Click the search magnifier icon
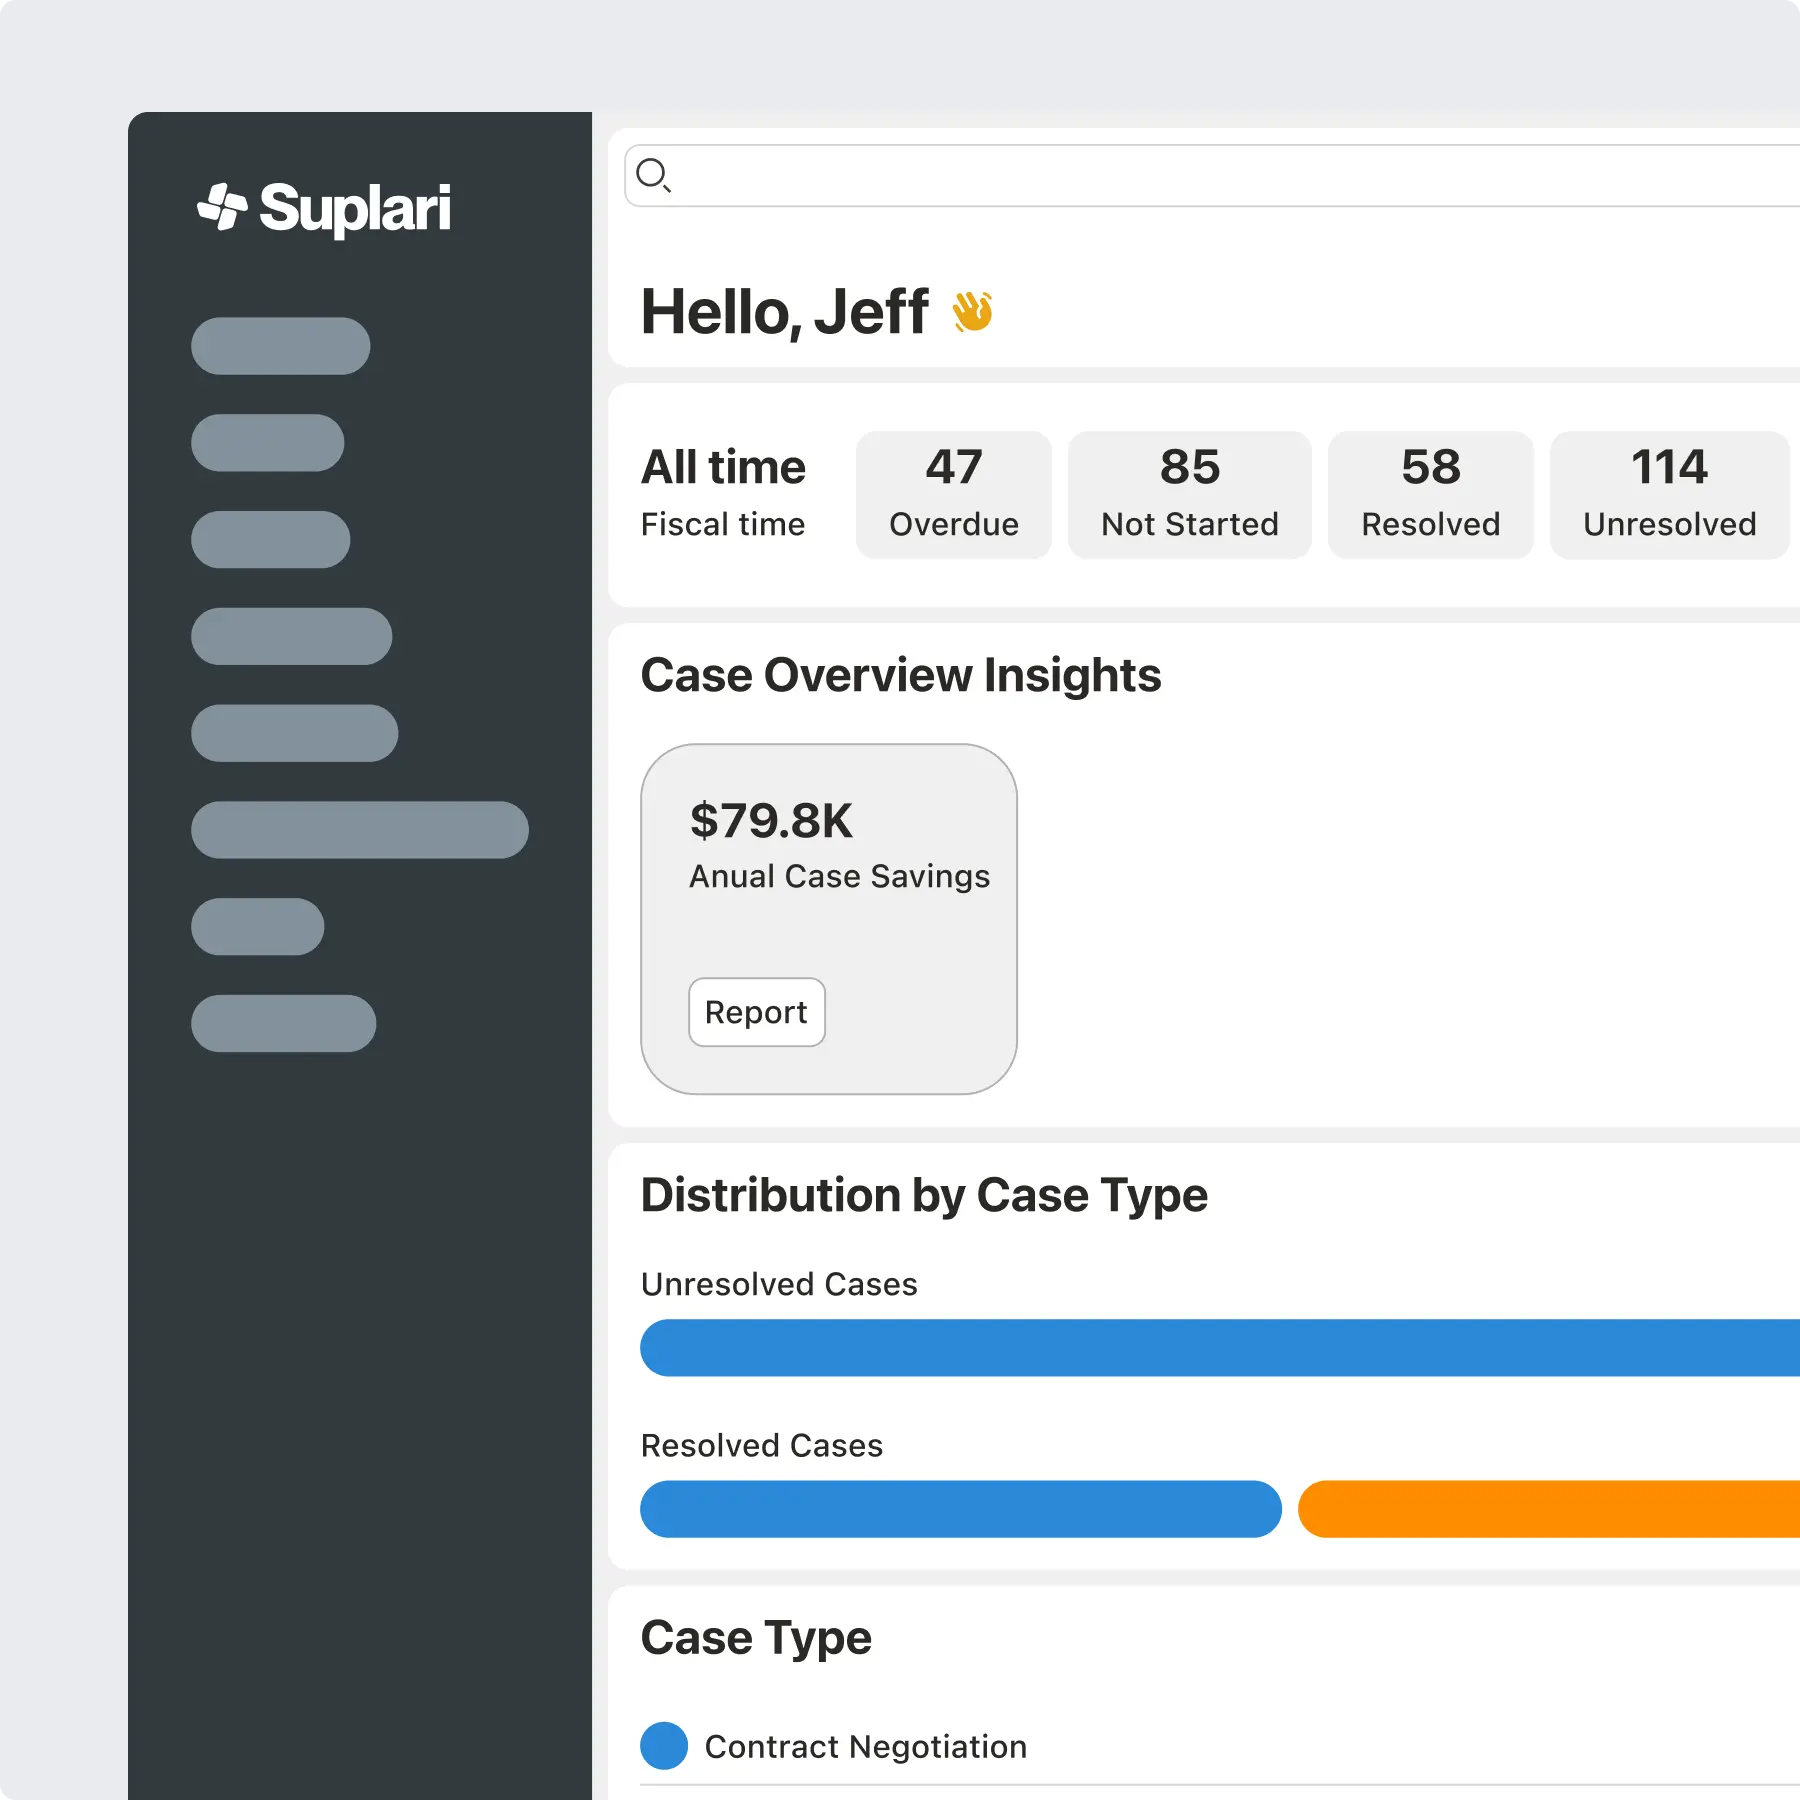 (x=653, y=175)
